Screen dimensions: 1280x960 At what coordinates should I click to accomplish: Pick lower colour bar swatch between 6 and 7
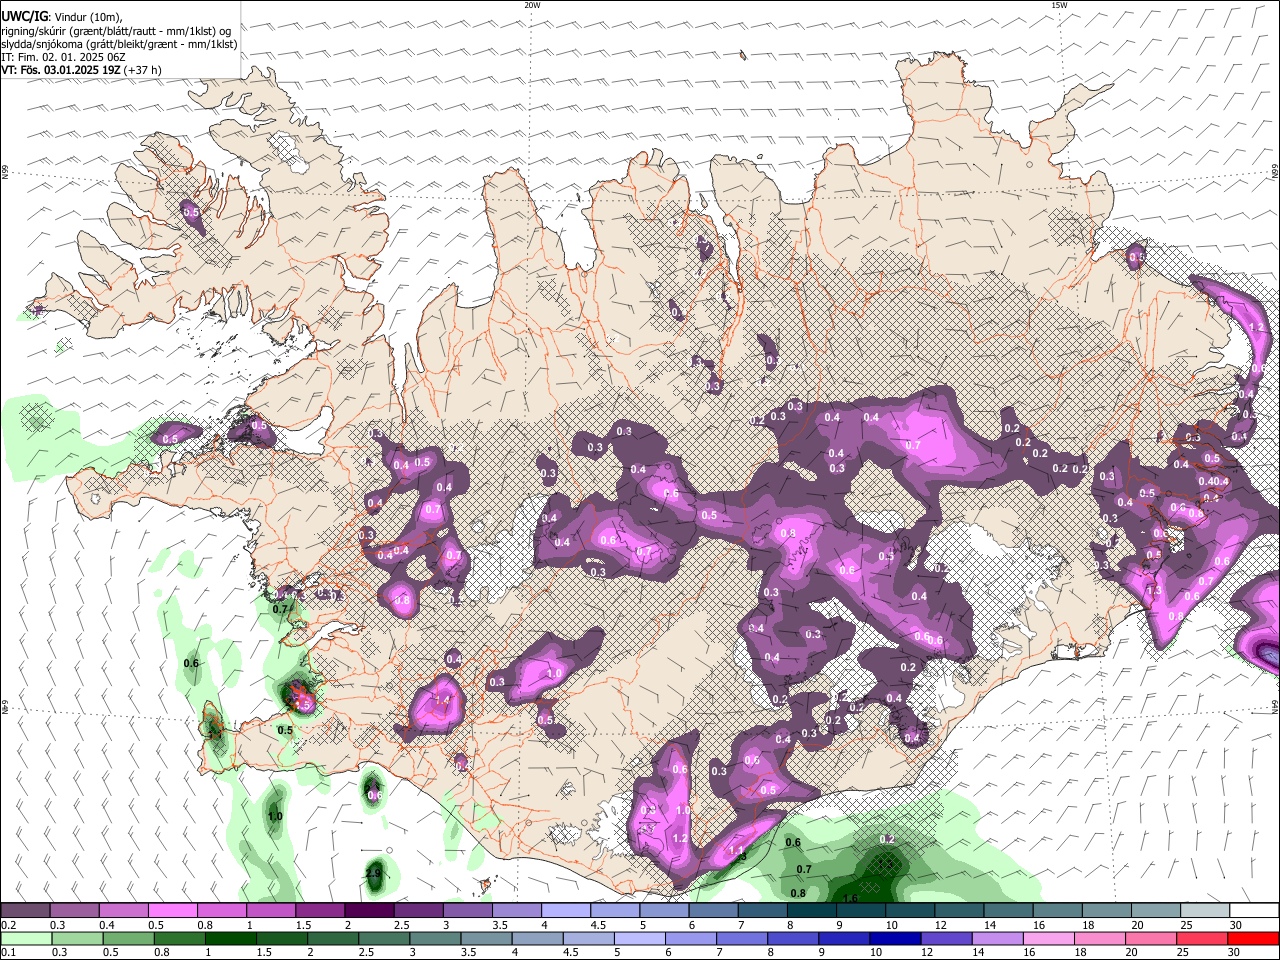pyautogui.click(x=691, y=938)
